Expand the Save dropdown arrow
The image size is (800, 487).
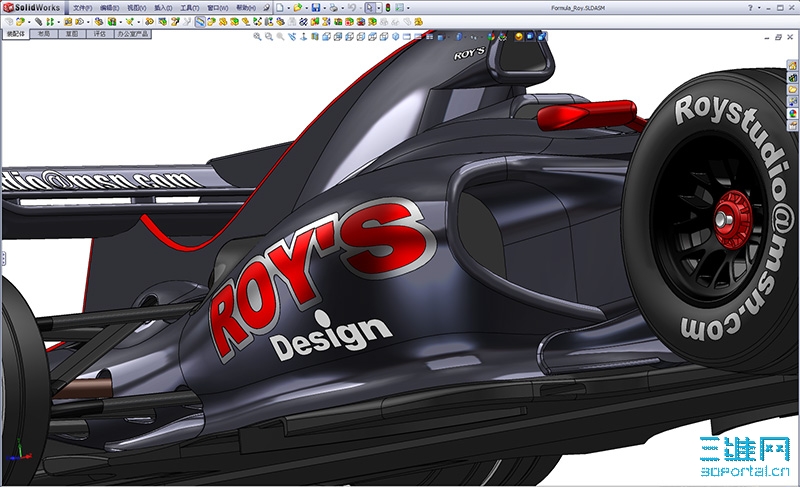324,8
